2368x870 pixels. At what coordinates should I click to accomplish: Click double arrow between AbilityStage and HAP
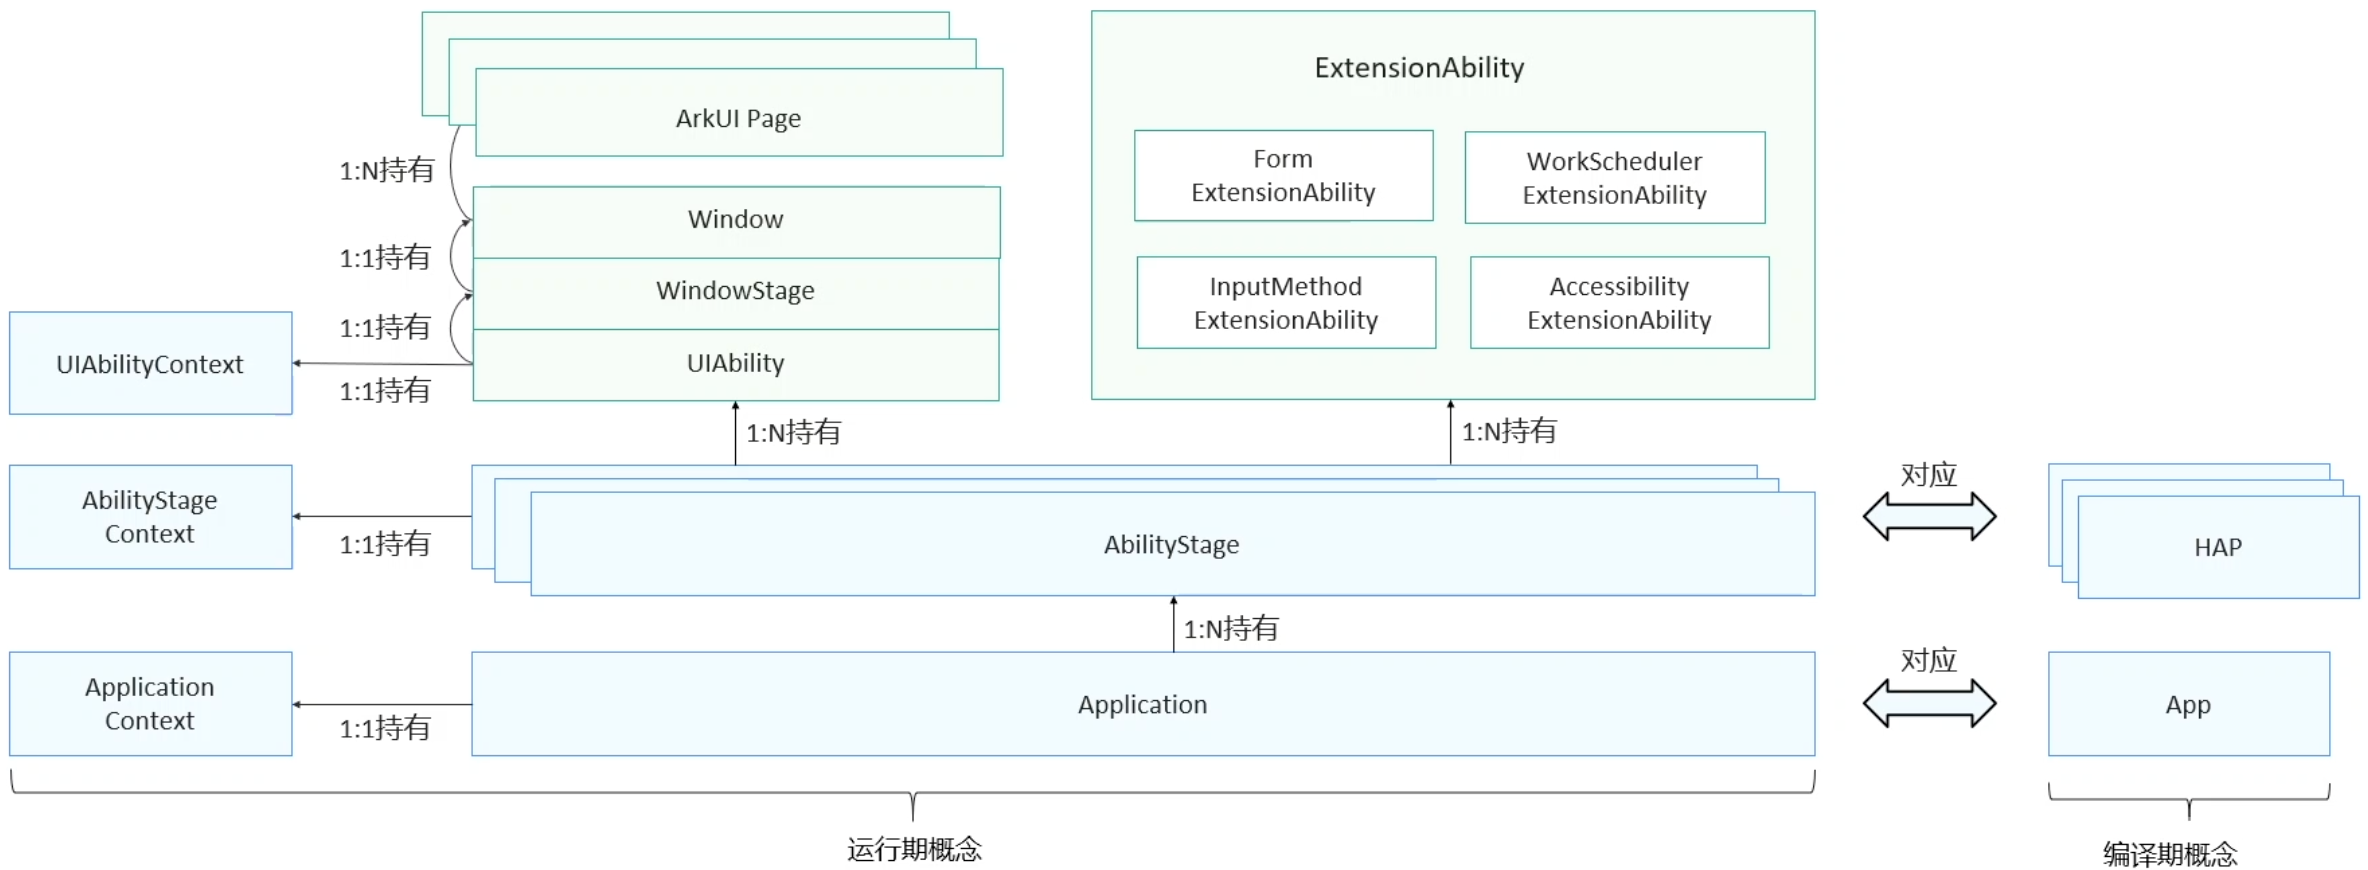(1929, 516)
